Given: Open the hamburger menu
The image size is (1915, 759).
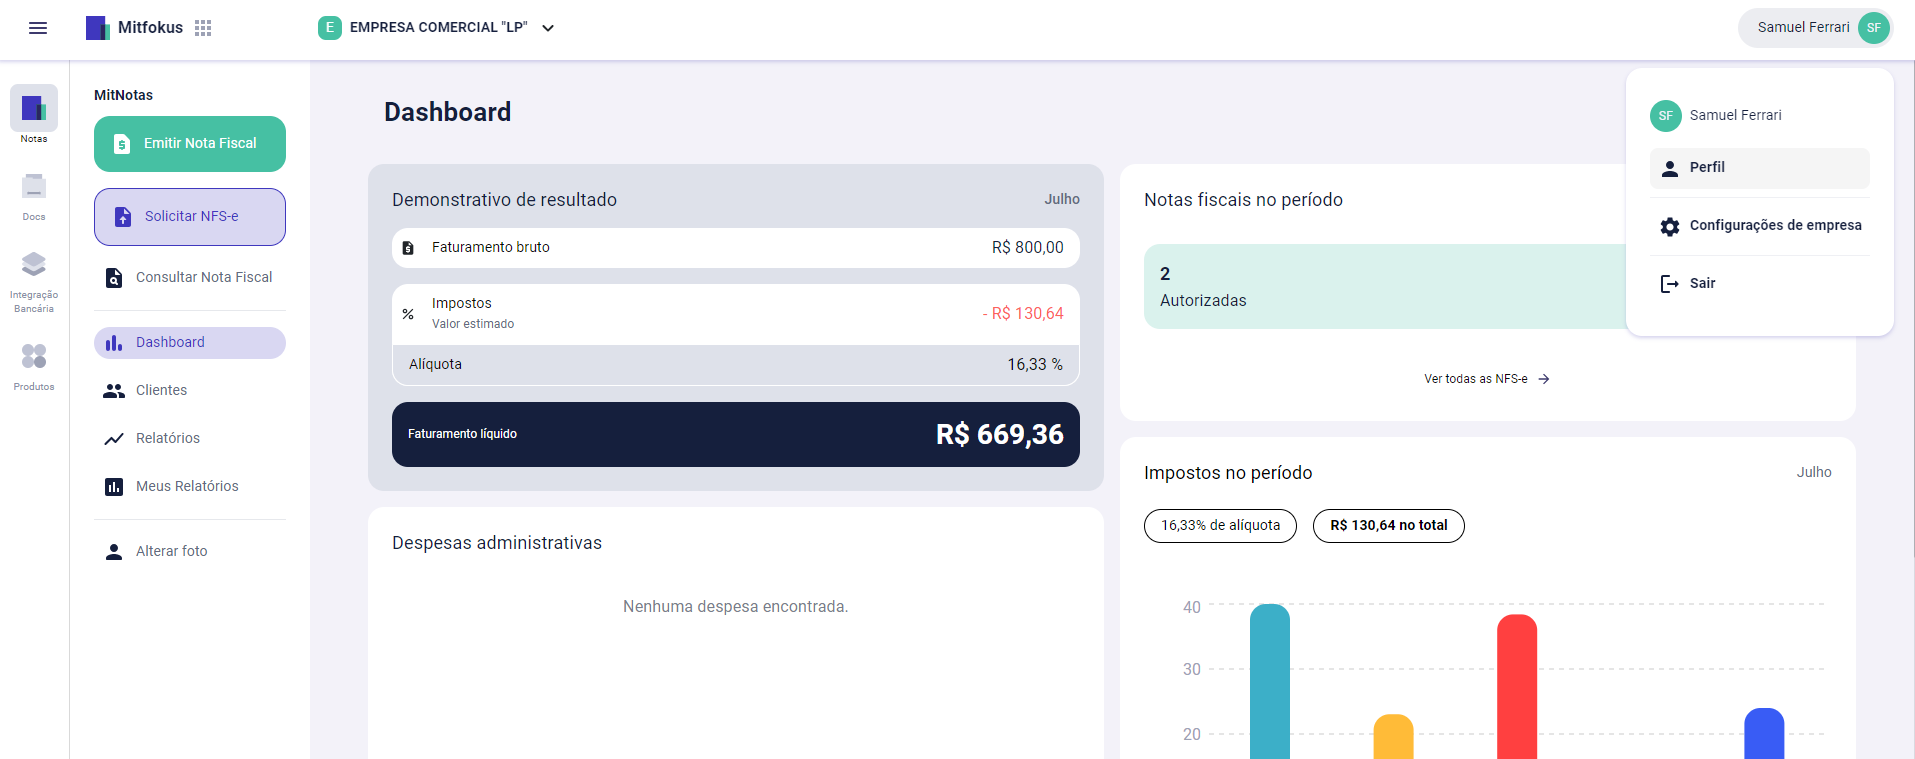Looking at the screenshot, I should coord(38,28).
